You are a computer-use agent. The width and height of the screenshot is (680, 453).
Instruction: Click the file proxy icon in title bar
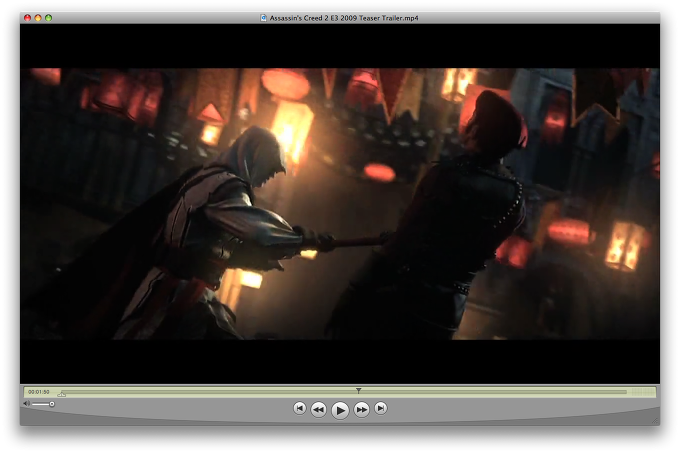(x=263, y=18)
